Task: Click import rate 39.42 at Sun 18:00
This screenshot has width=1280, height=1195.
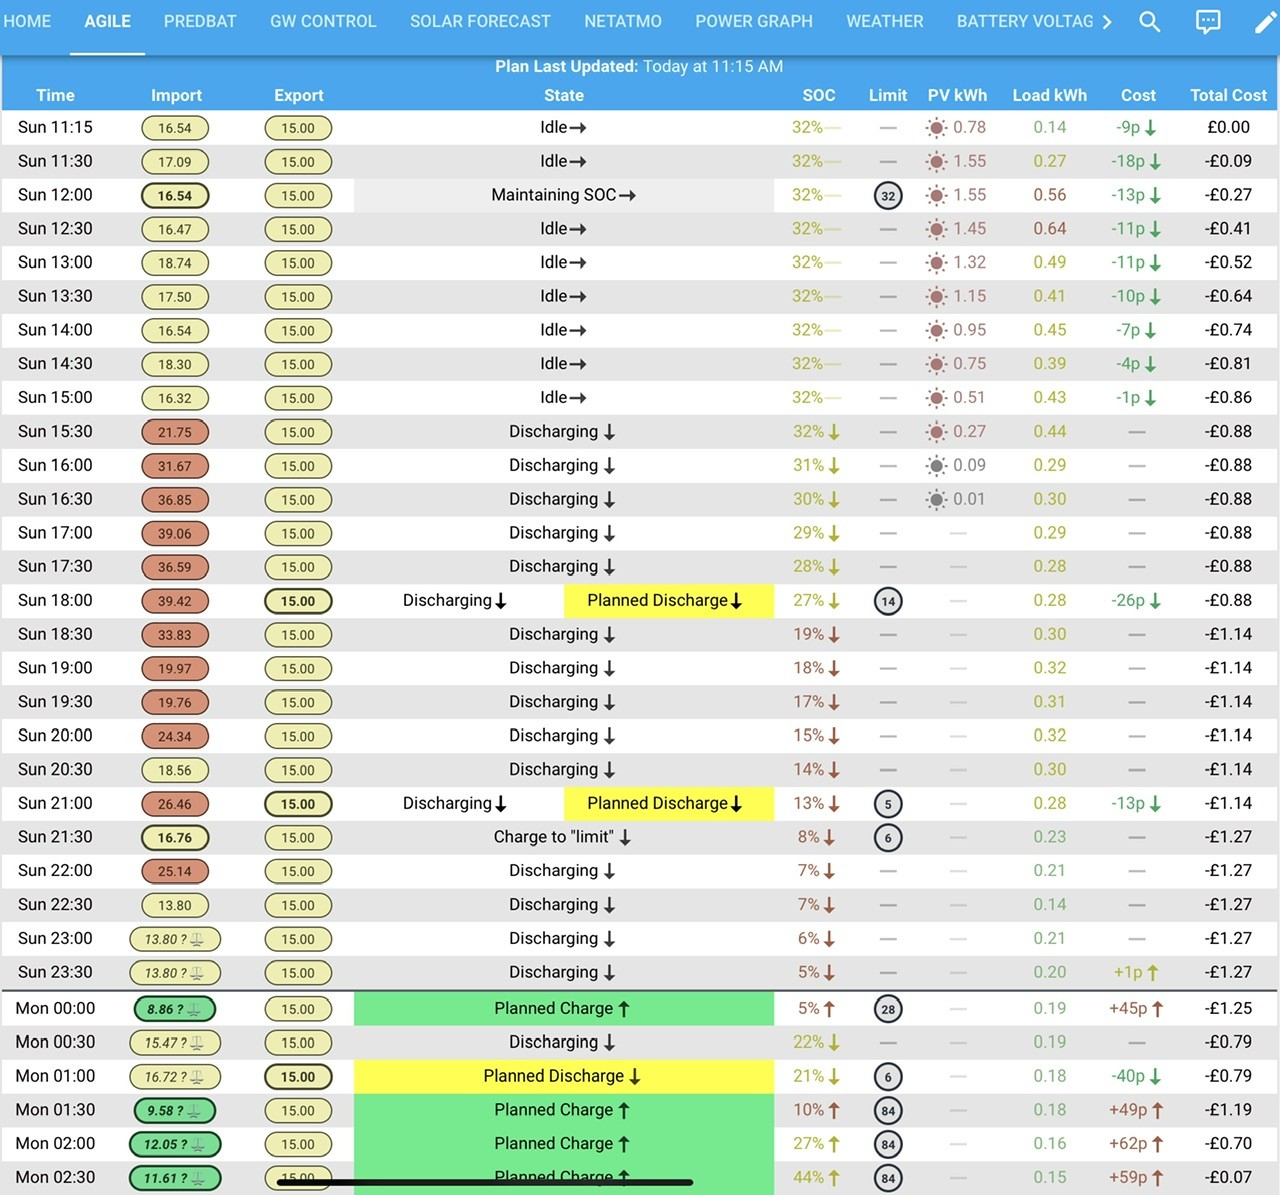Action: pyautogui.click(x=175, y=601)
